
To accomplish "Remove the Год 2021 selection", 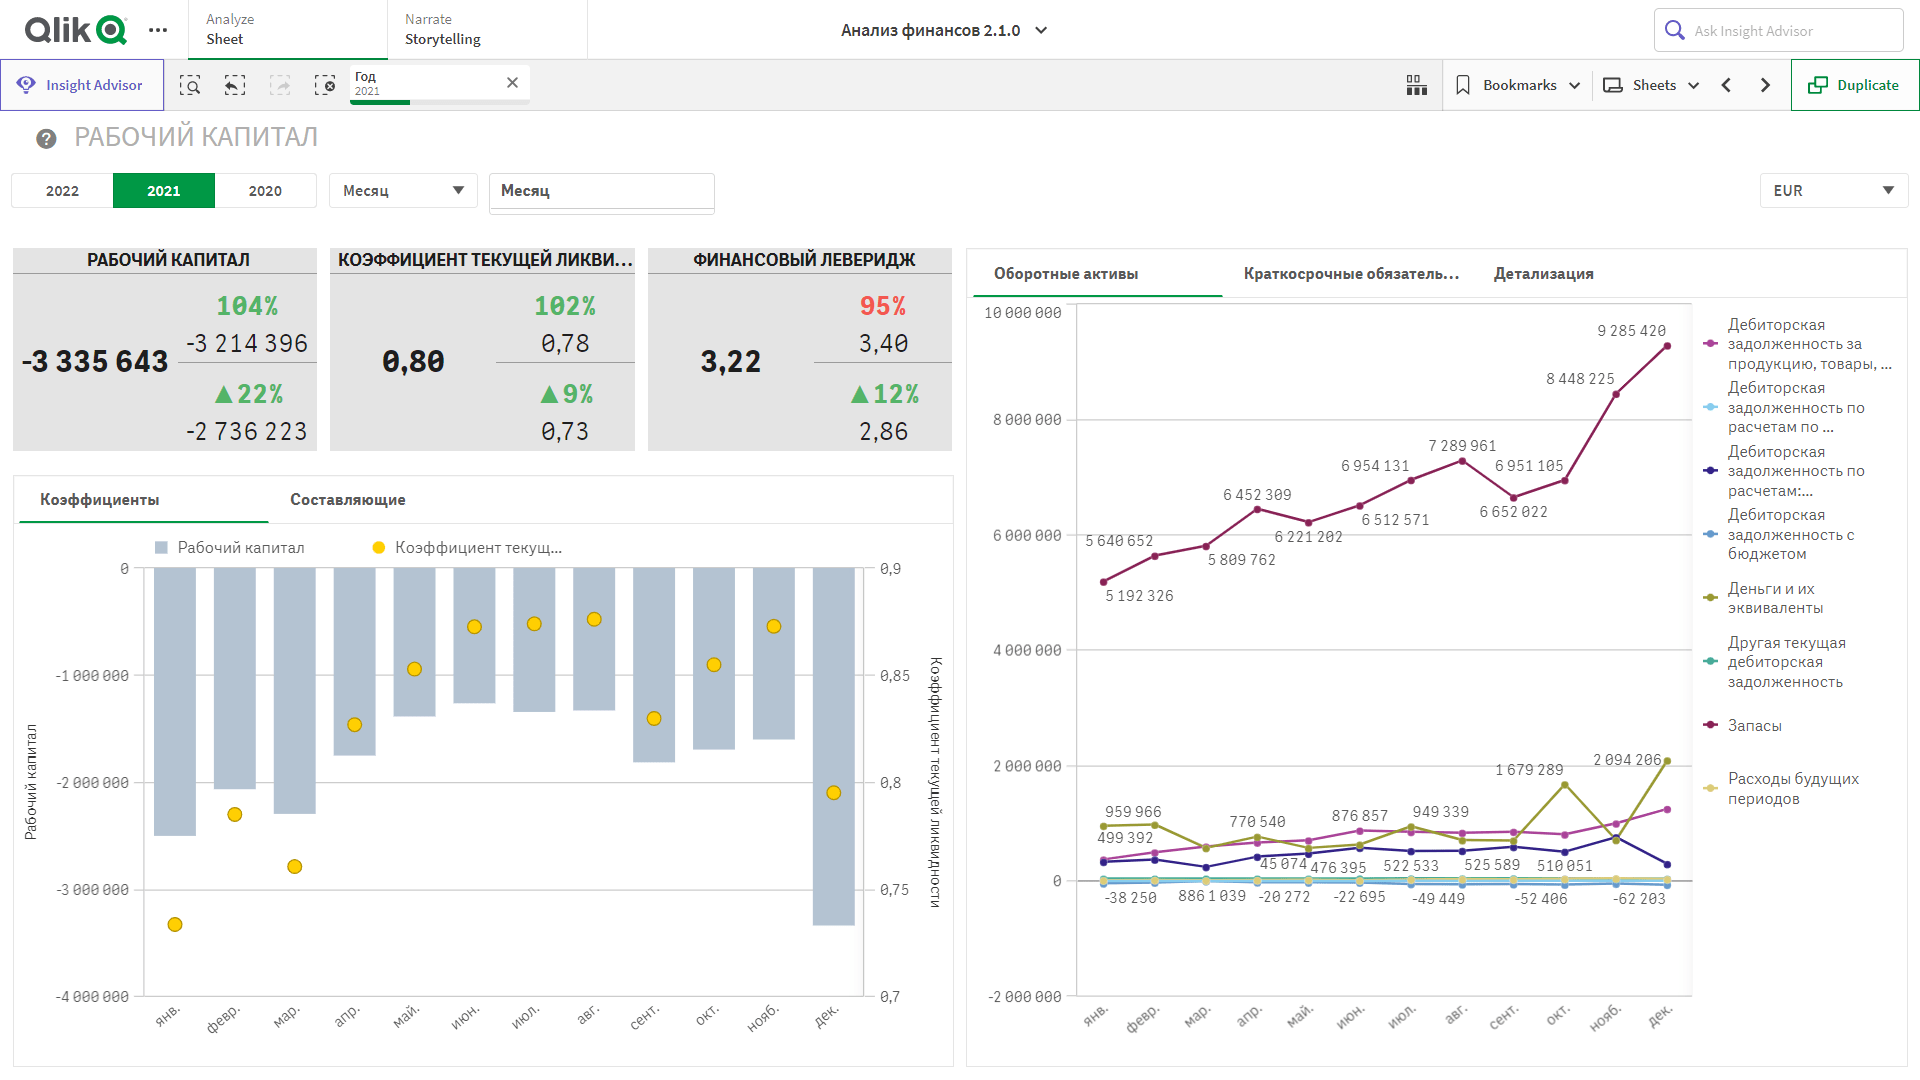I will coord(512,83).
